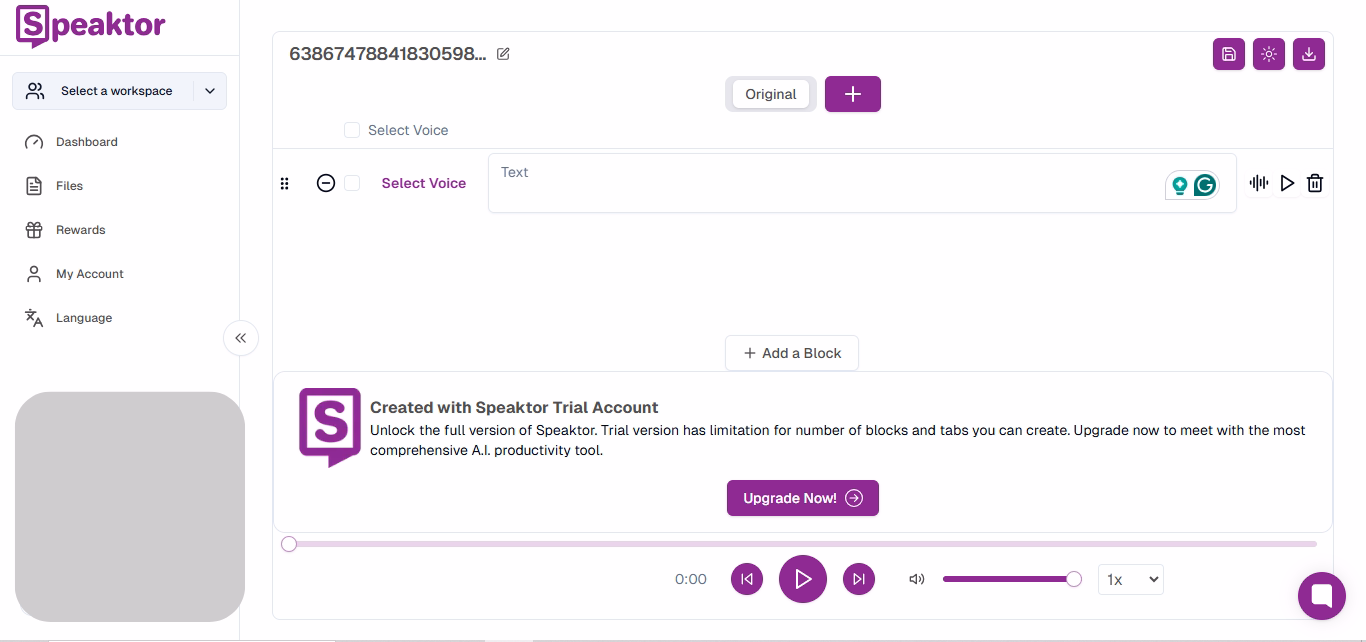Click the Upgrade Now! button
This screenshot has height=642, width=1366.
803,498
